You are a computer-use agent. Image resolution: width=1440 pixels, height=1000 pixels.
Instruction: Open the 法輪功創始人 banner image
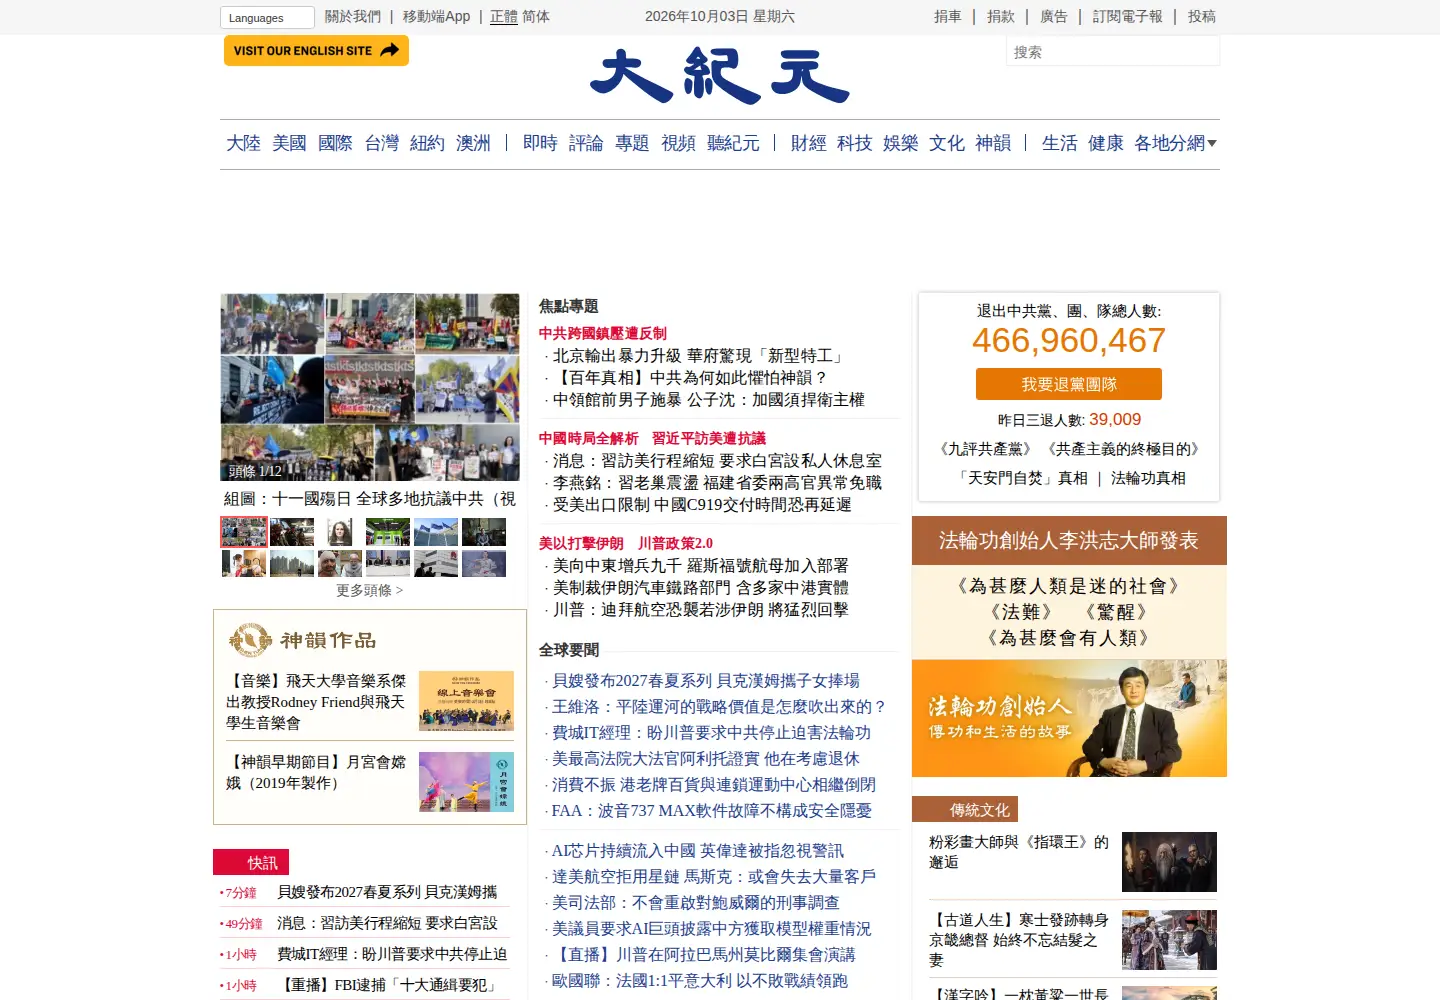tap(1069, 718)
